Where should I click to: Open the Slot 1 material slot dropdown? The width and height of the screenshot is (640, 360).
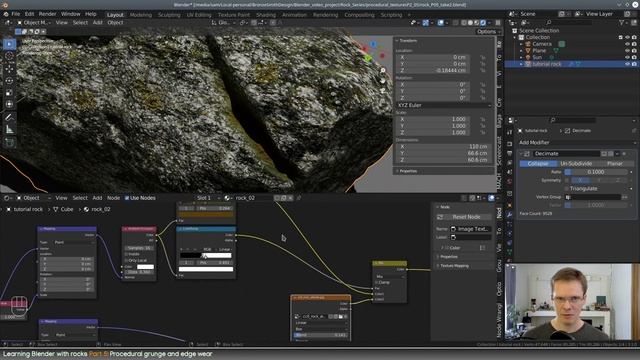click(x=207, y=198)
